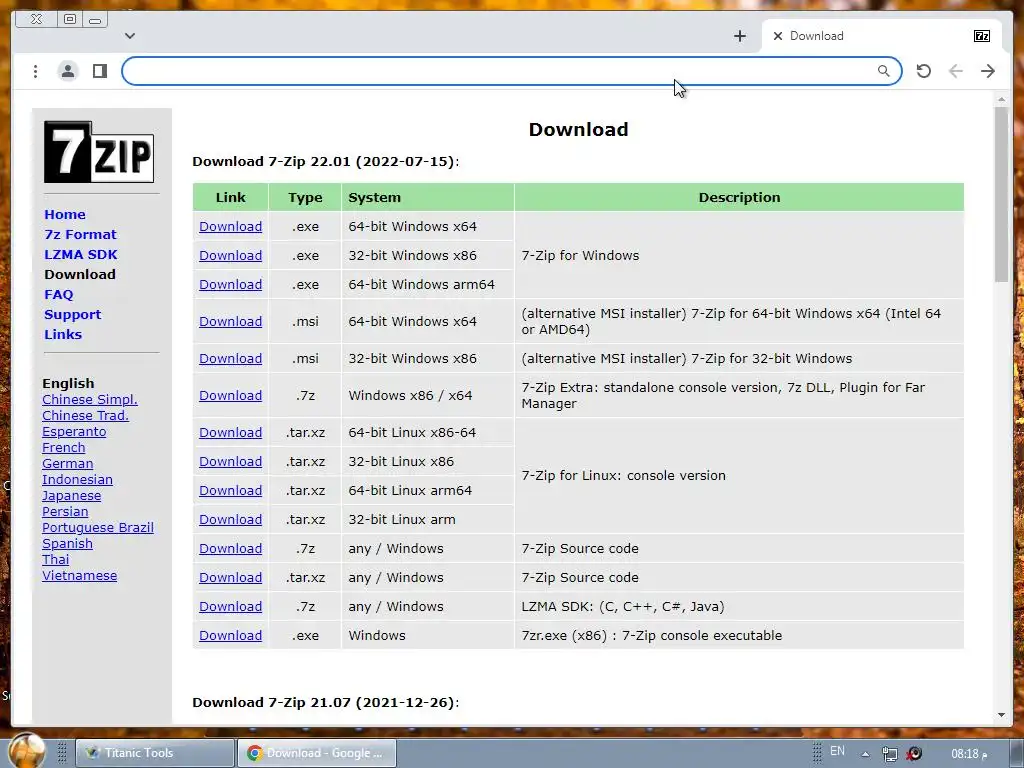This screenshot has width=1024, height=768.
Task: Click the page scrollbar thumb
Action: 1001,195
